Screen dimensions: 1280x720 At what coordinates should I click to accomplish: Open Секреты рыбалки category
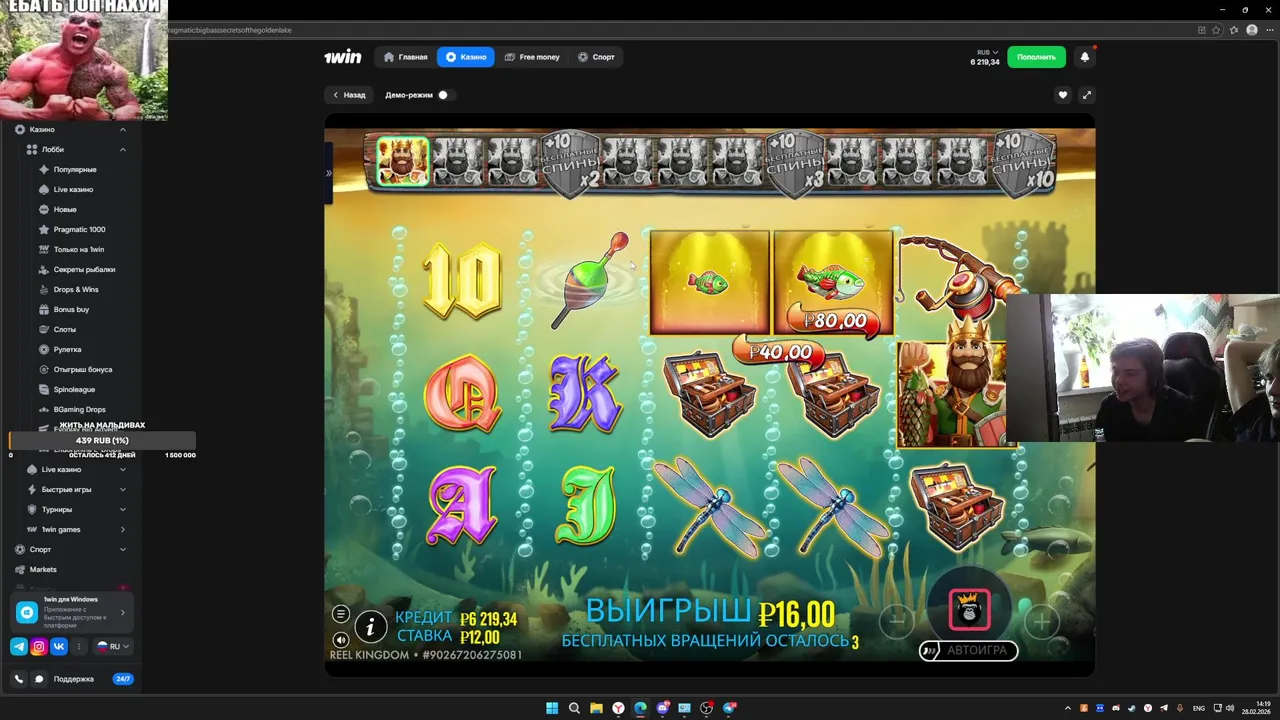(x=84, y=269)
